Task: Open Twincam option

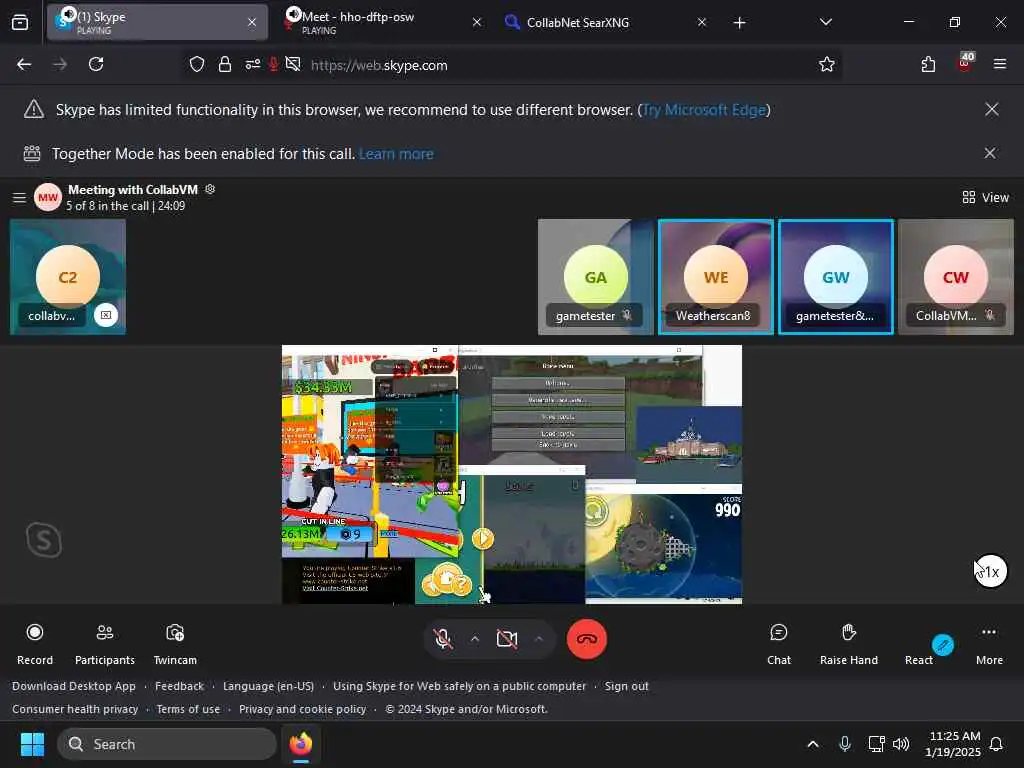Action: tap(175, 644)
